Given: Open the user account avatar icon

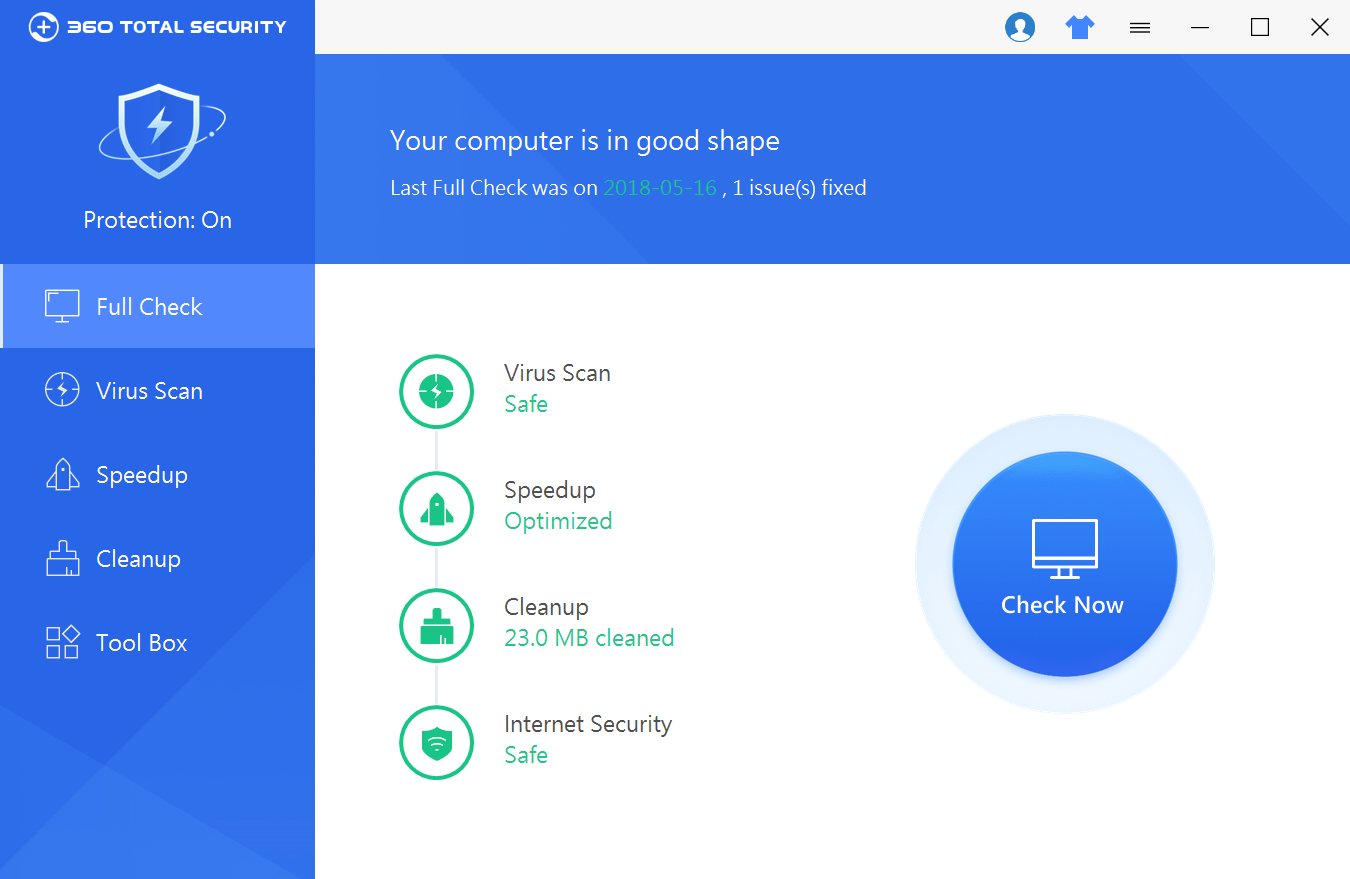Looking at the screenshot, I should 1020,27.
